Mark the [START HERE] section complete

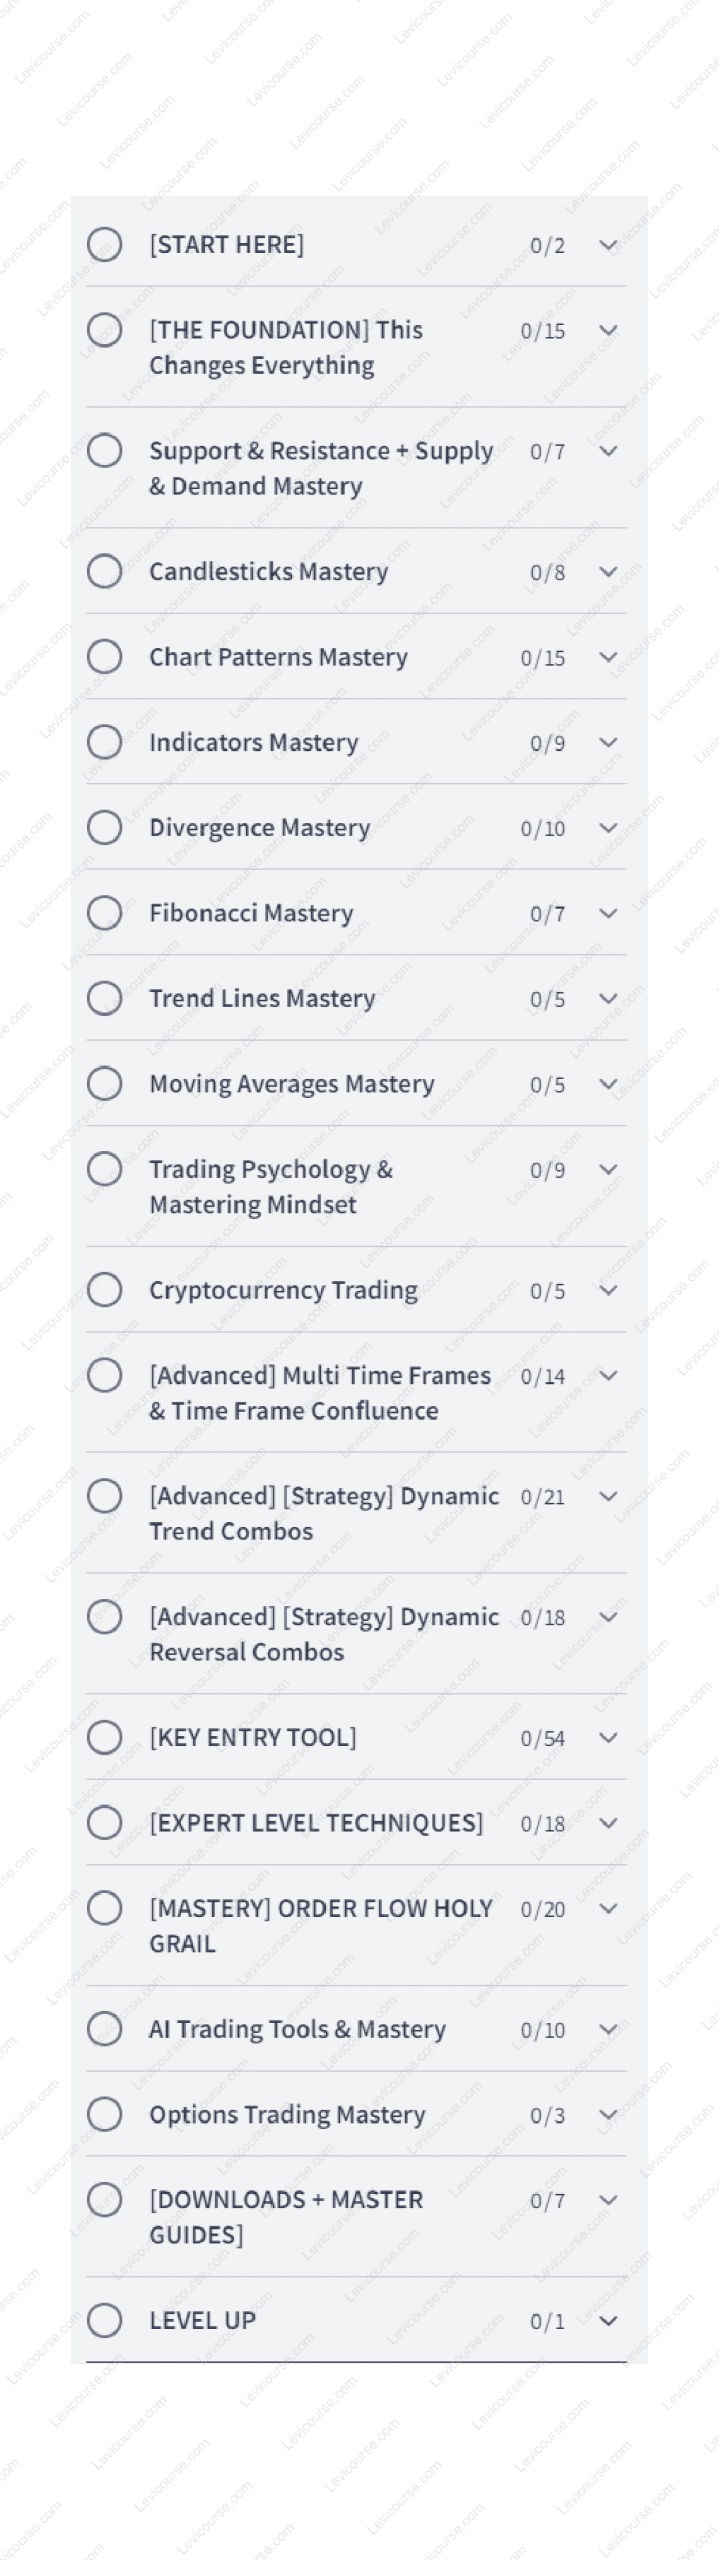click(104, 245)
